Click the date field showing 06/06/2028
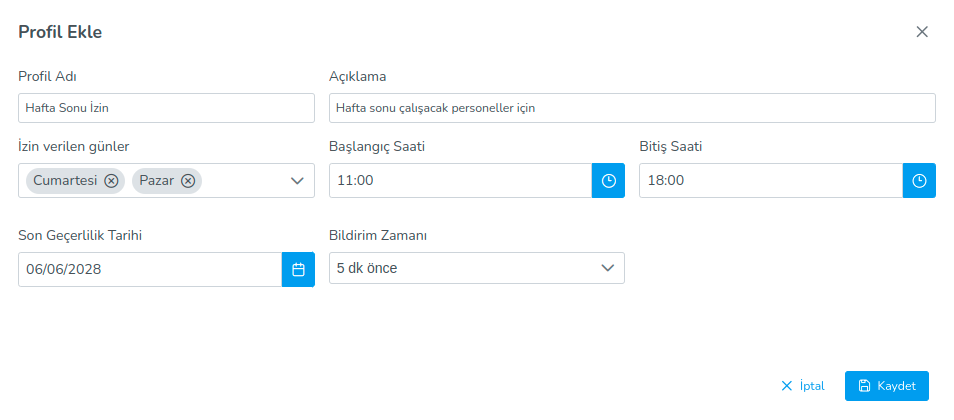This screenshot has height=420, width=954. pos(150,269)
